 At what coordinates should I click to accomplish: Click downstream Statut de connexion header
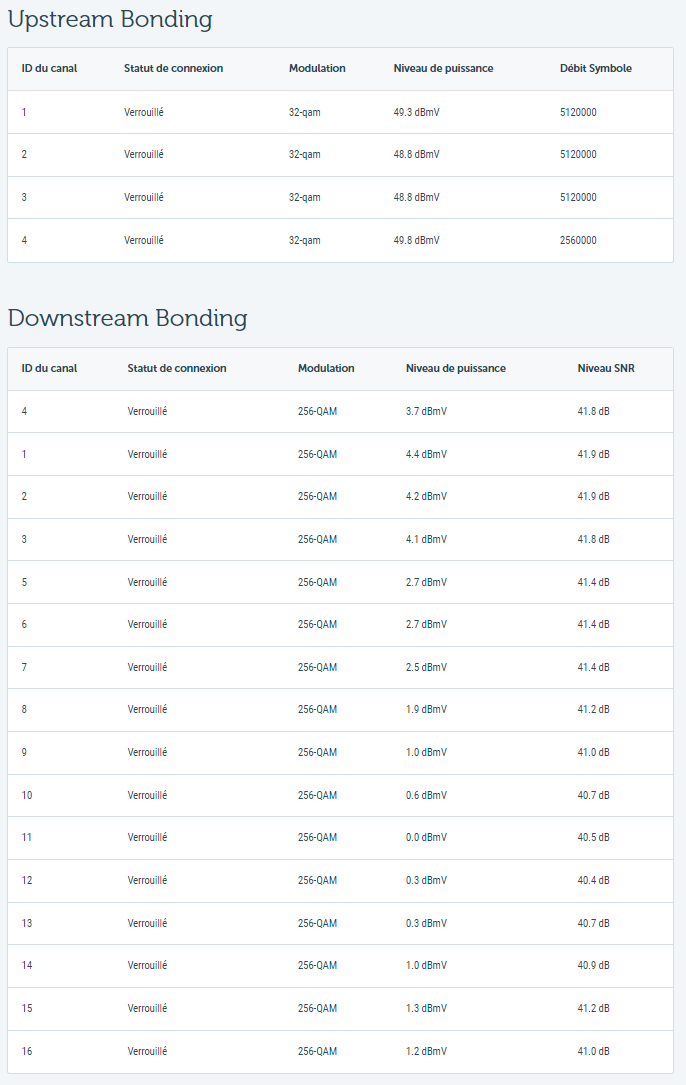coord(177,368)
